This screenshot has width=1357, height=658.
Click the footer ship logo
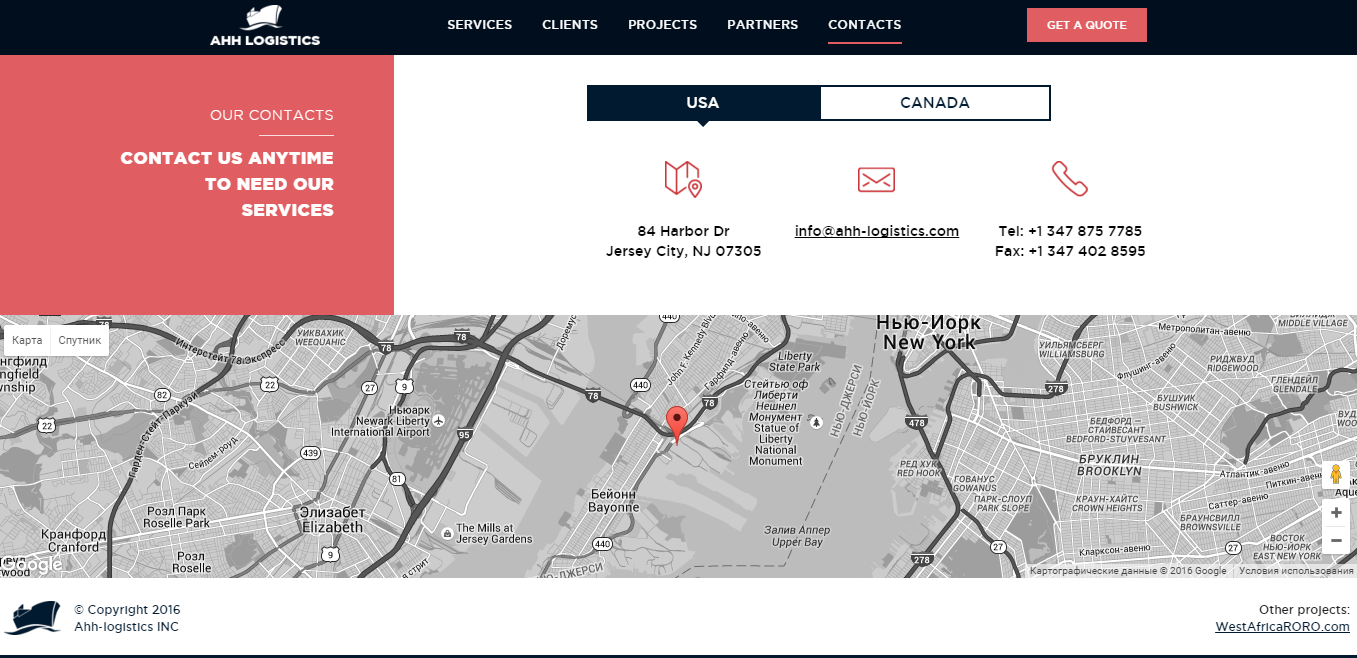pos(31,617)
